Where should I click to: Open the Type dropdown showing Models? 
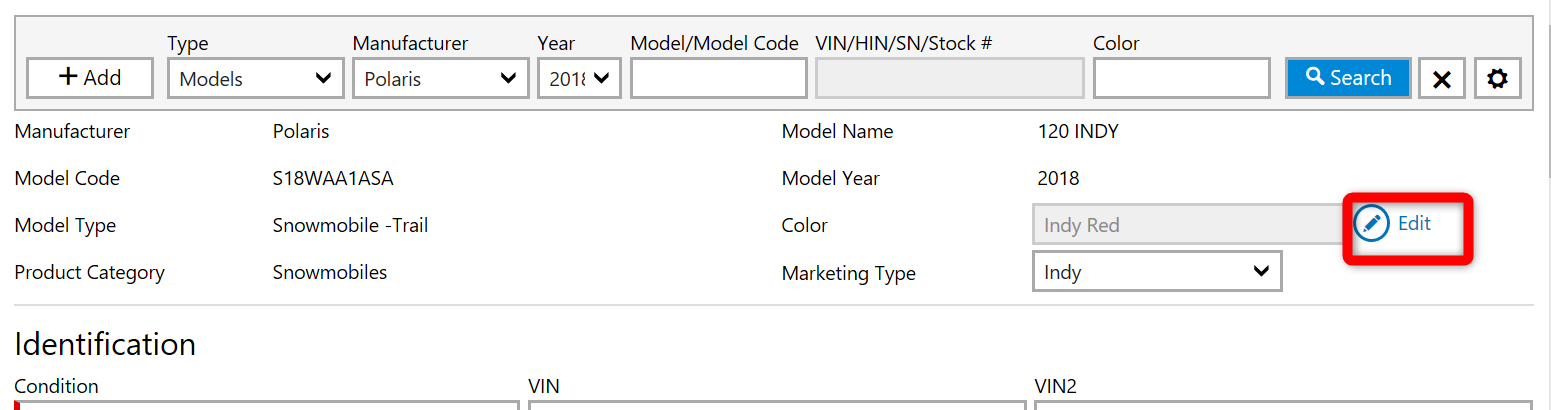255,78
